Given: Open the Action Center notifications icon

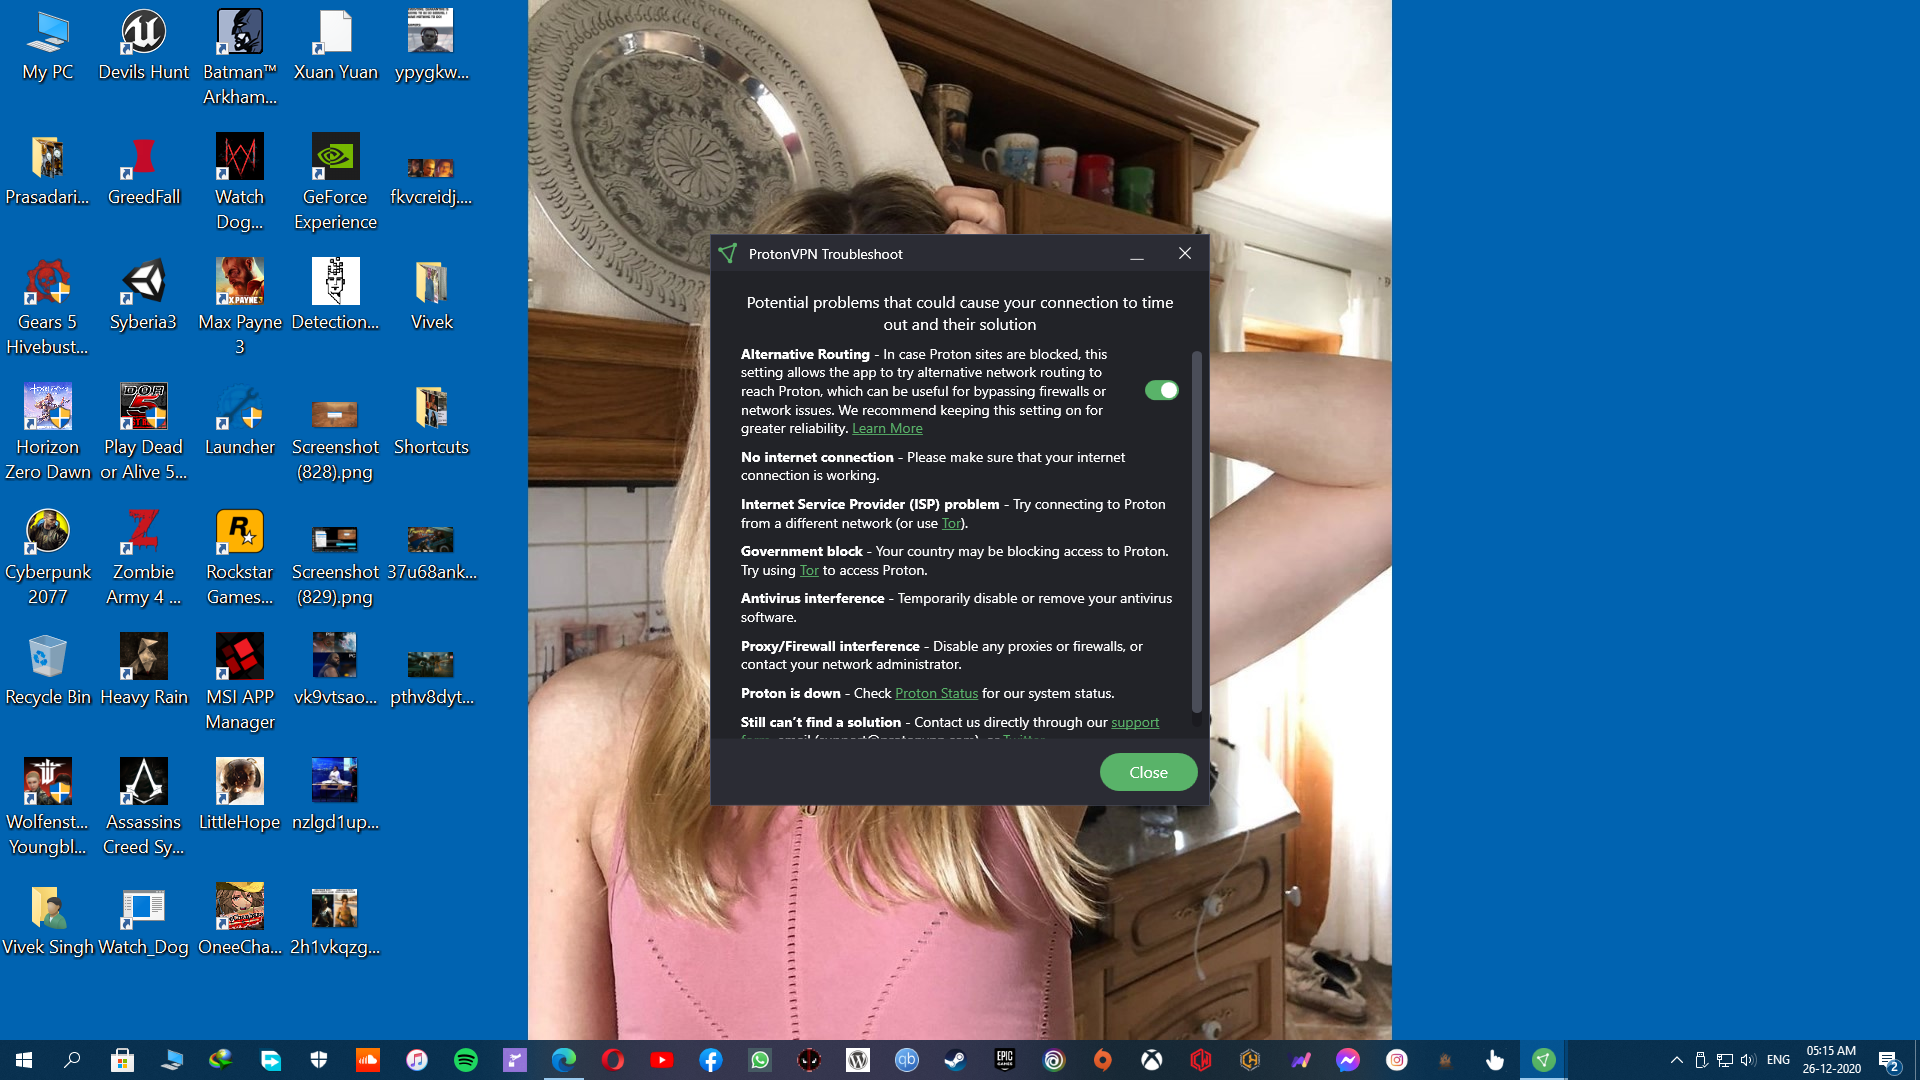Looking at the screenshot, I should click(x=1889, y=1060).
